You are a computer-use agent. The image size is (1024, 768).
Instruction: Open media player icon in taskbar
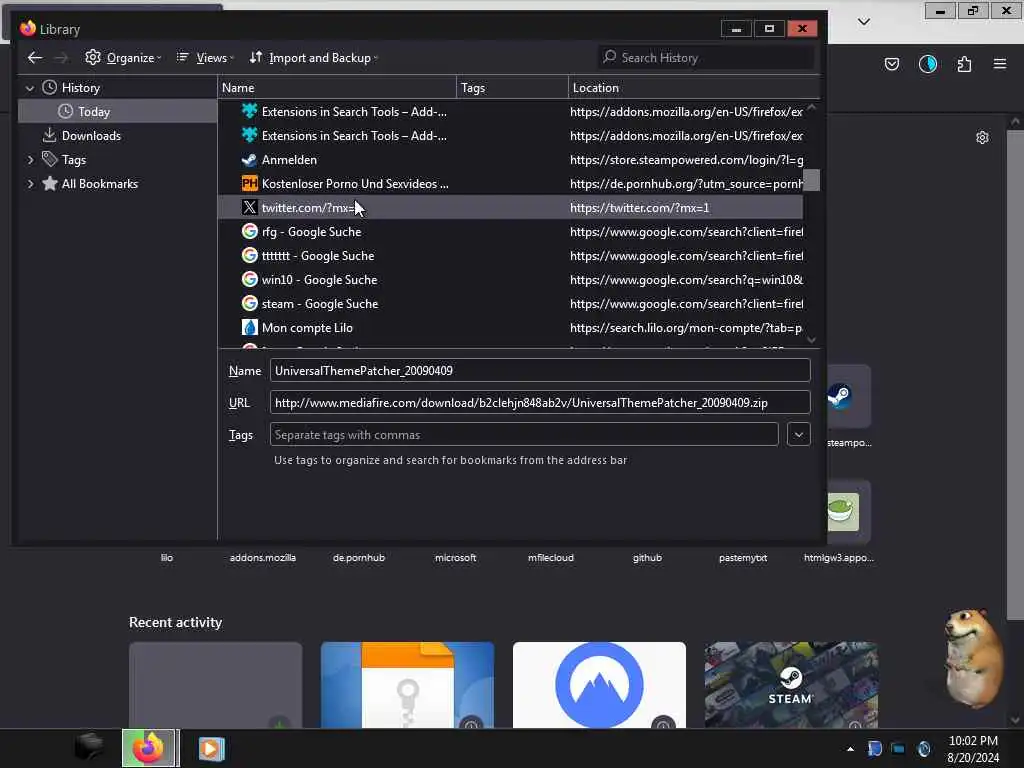click(211, 748)
